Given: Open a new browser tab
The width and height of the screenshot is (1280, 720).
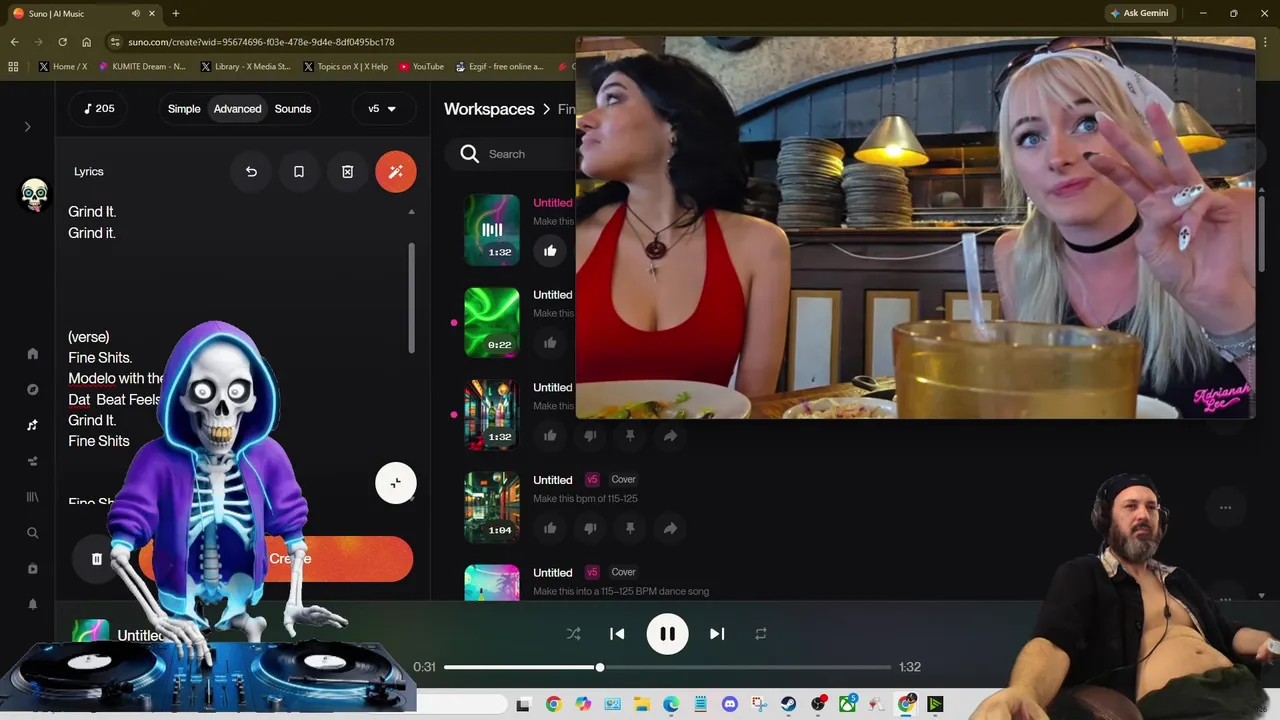Looking at the screenshot, I should tap(175, 13).
